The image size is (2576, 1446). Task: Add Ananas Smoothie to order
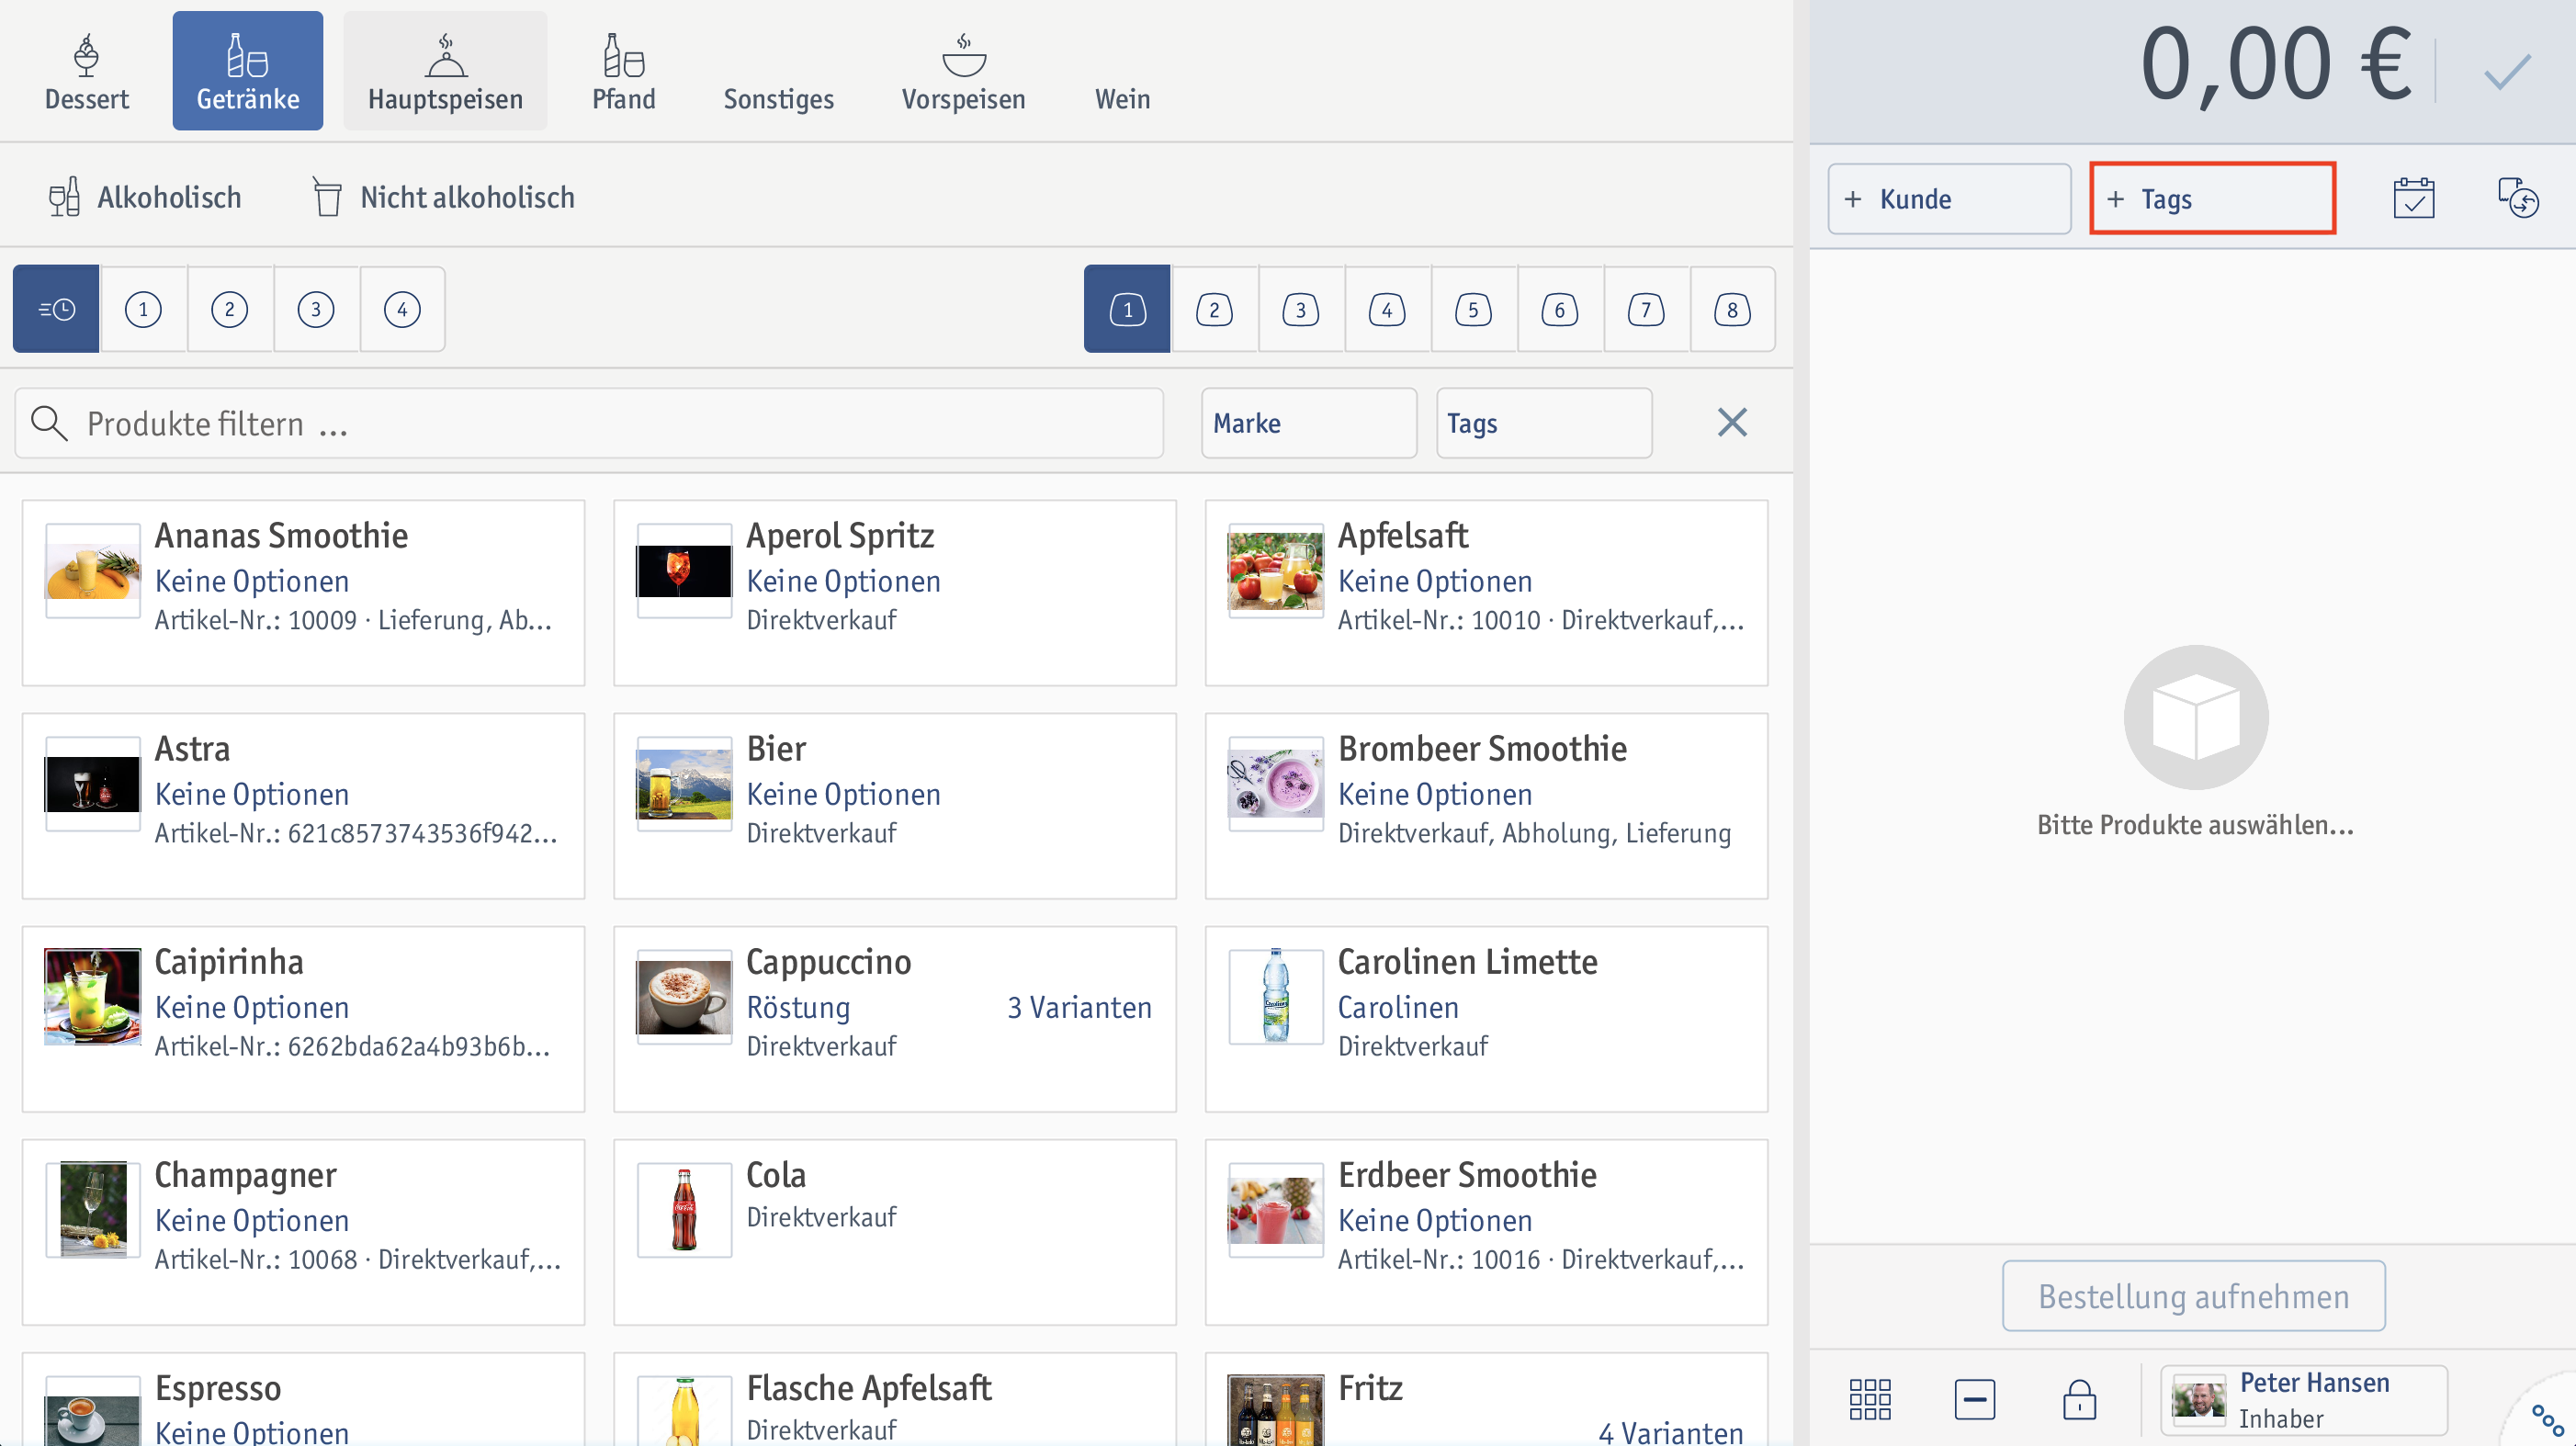pyautogui.click(x=303, y=593)
